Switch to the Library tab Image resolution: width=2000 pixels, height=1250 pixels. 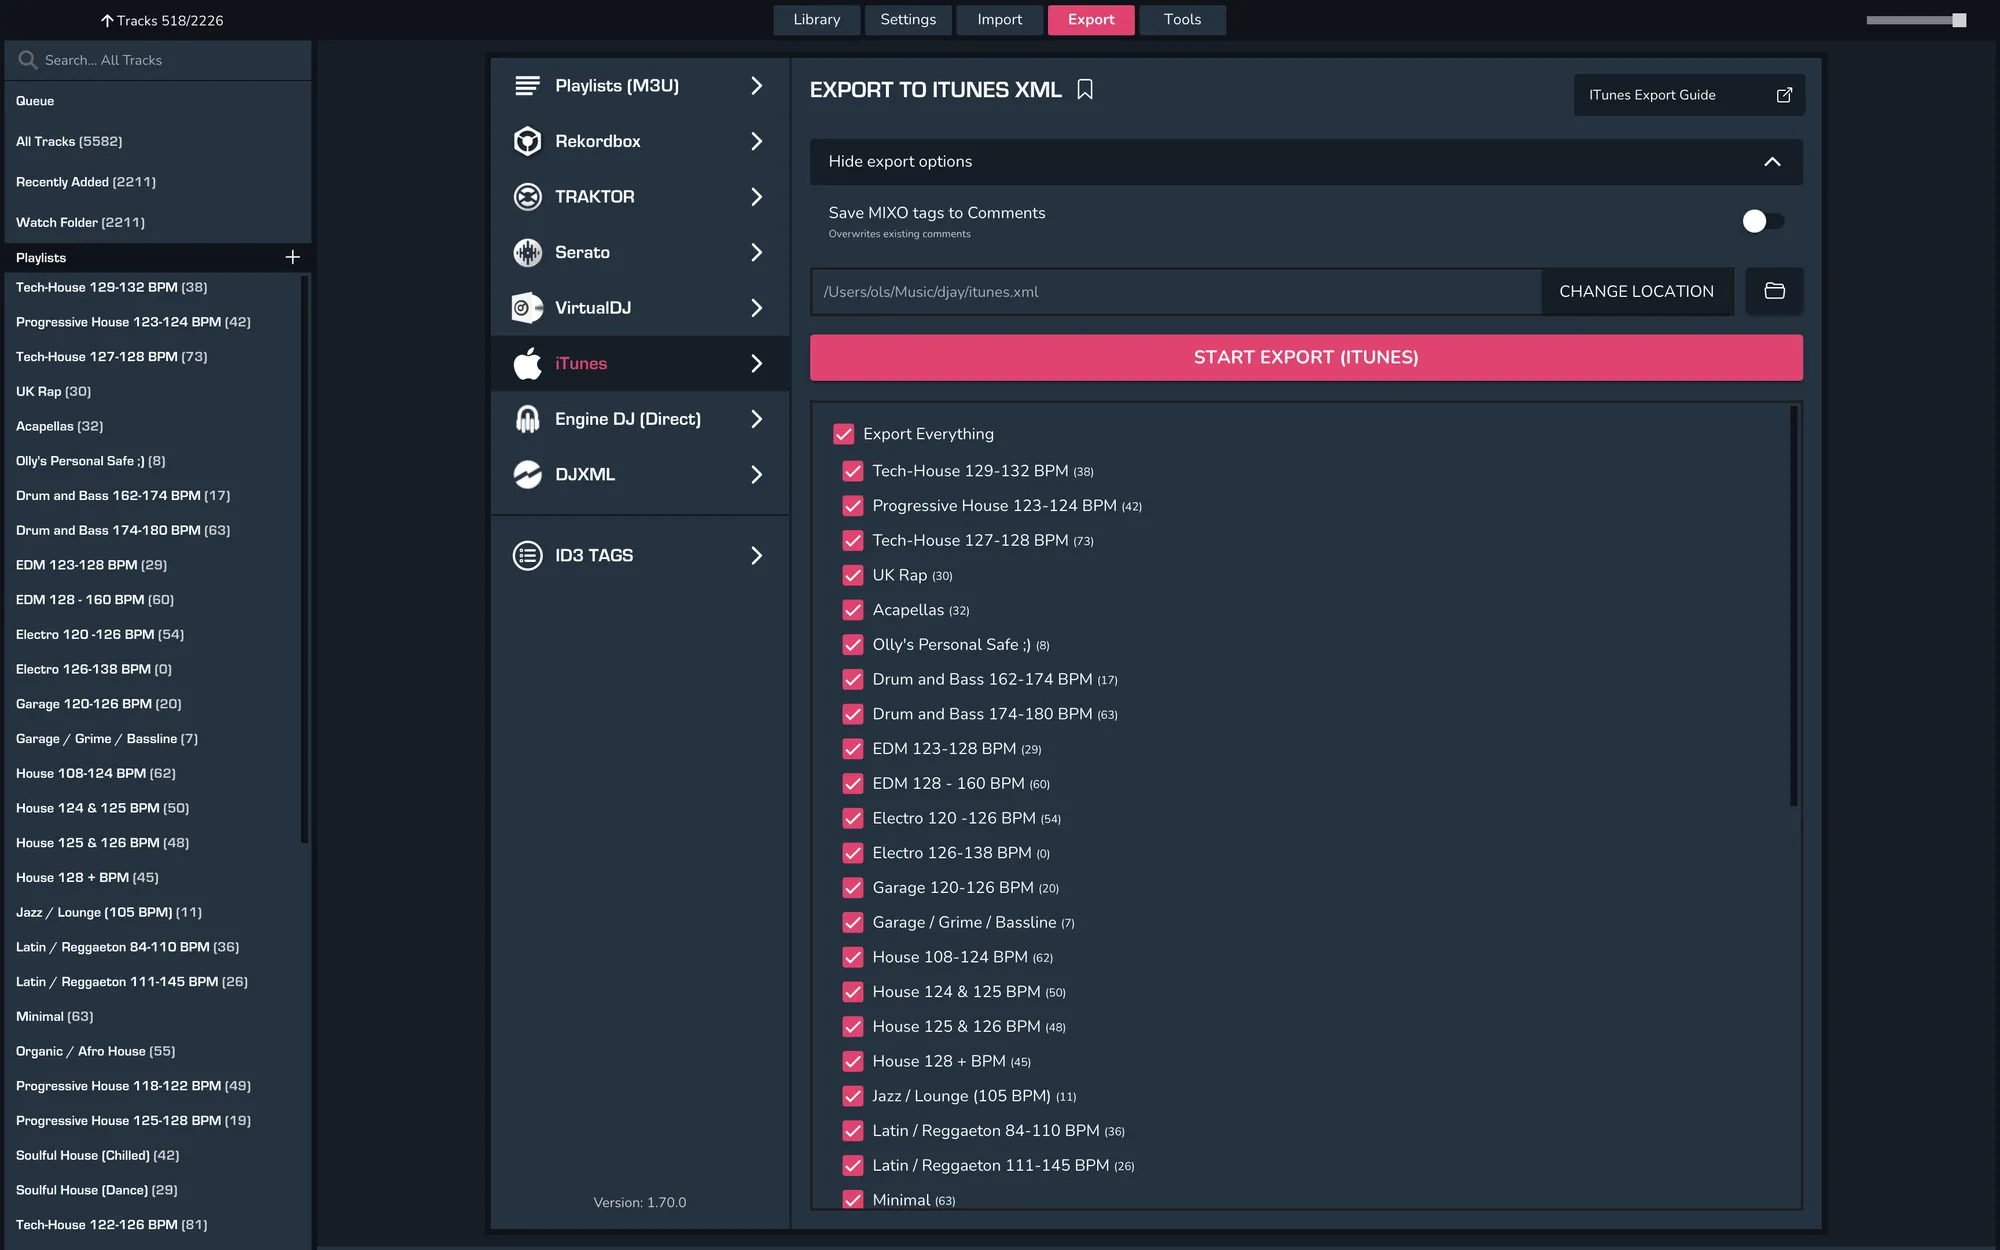pos(816,20)
